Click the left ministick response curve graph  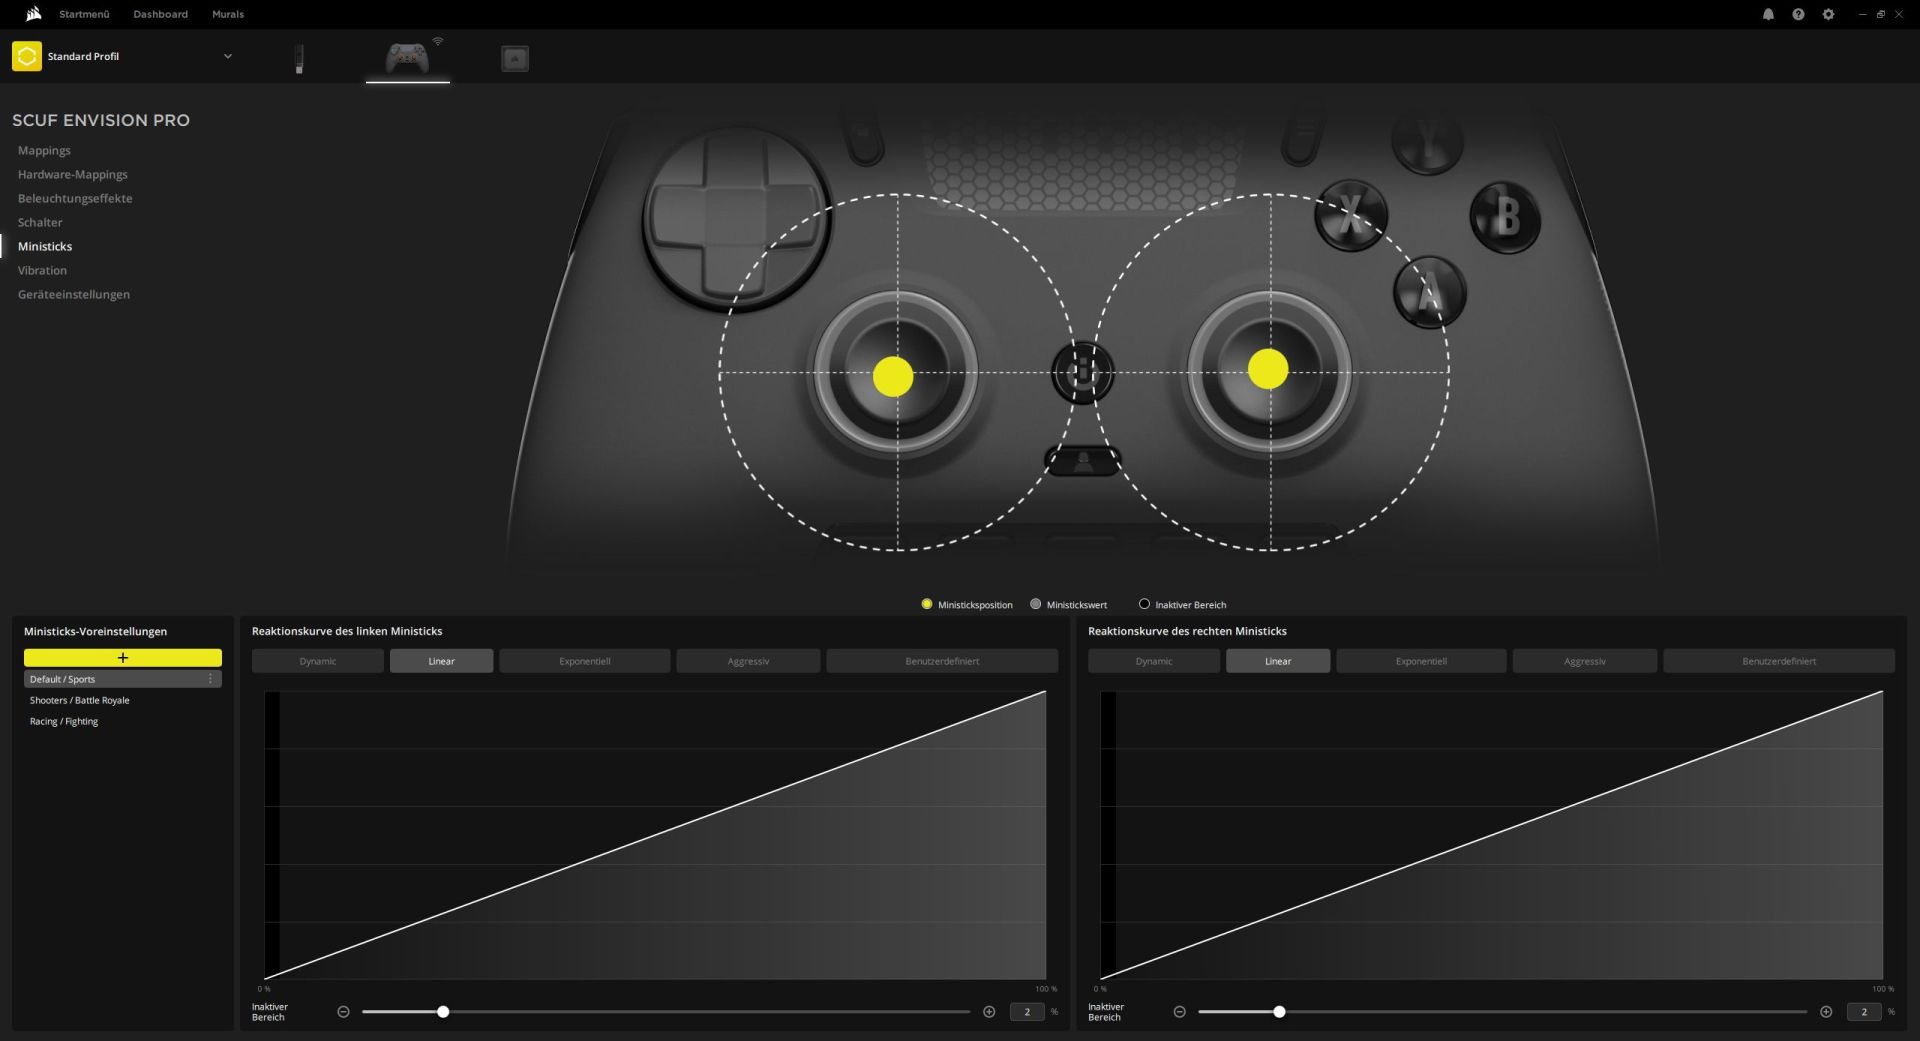[655, 835]
